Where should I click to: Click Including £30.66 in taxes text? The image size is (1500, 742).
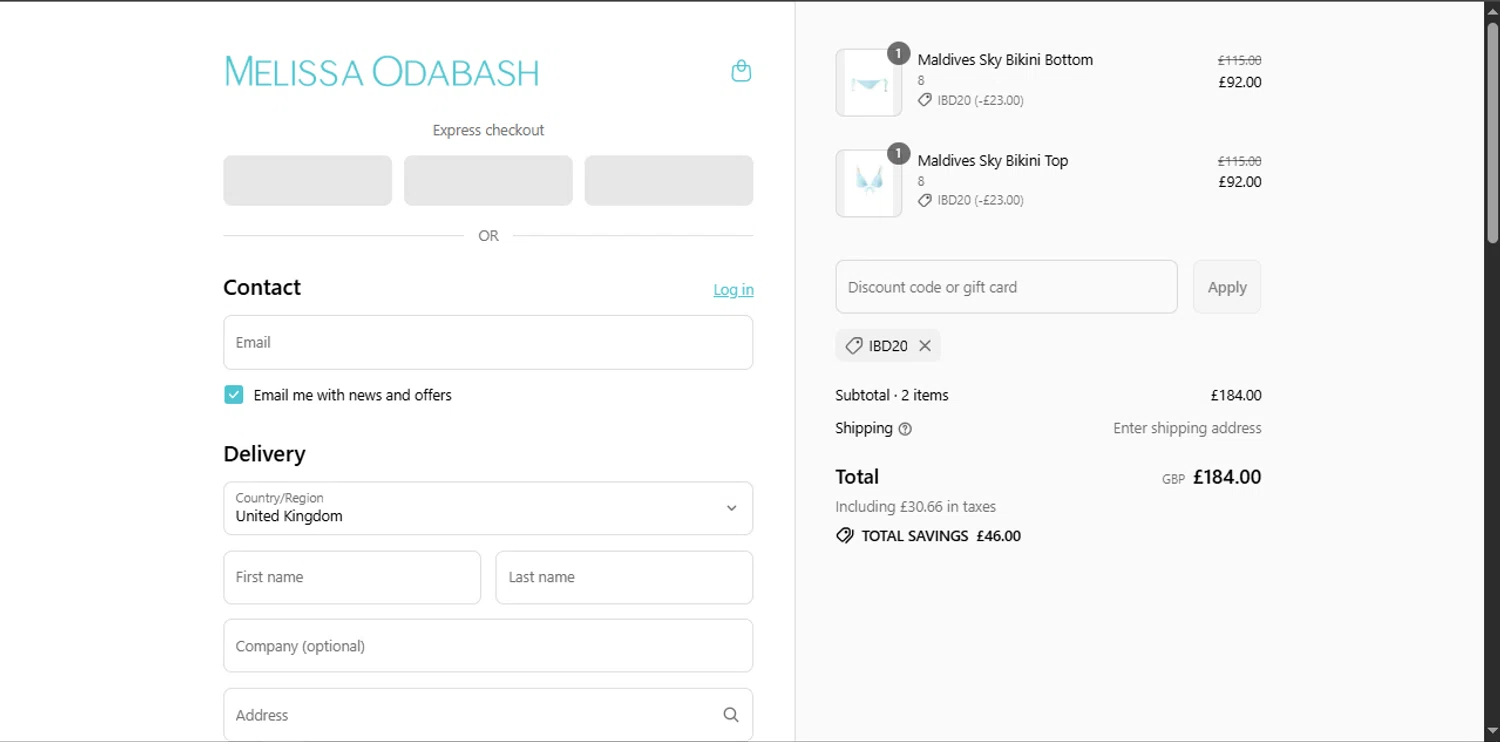(x=916, y=507)
